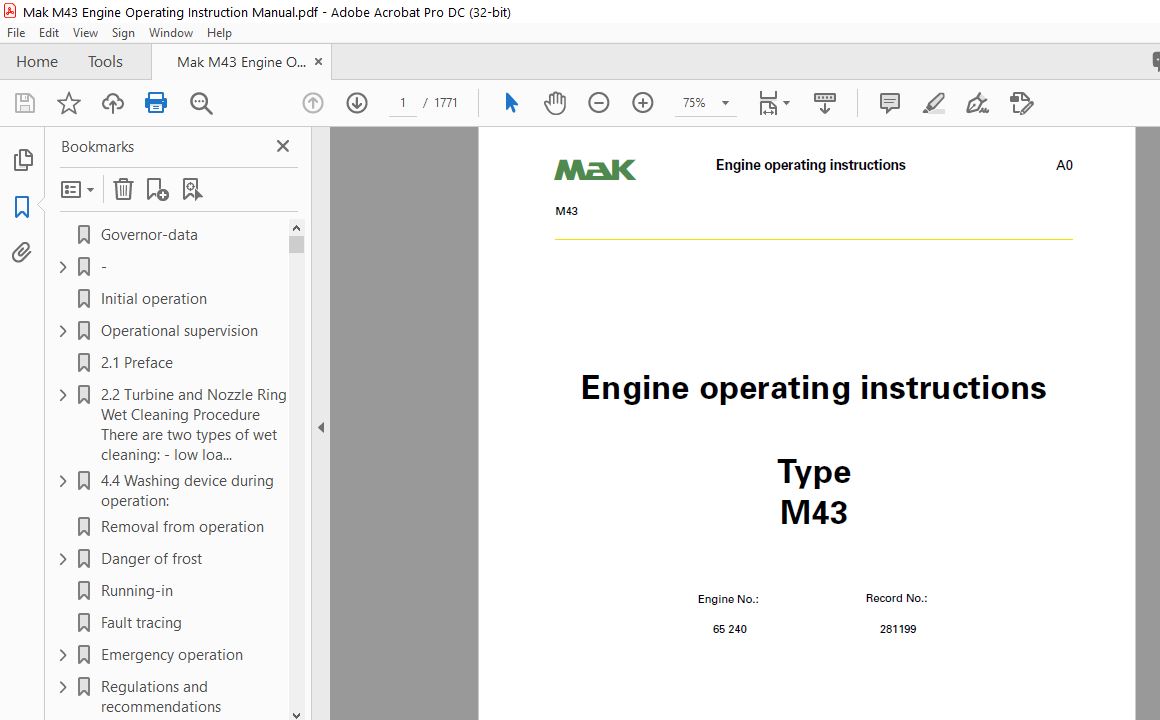
Task: Expand the 2.2 Turbine and Nozzle Ring bookmark
Action: 63,395
